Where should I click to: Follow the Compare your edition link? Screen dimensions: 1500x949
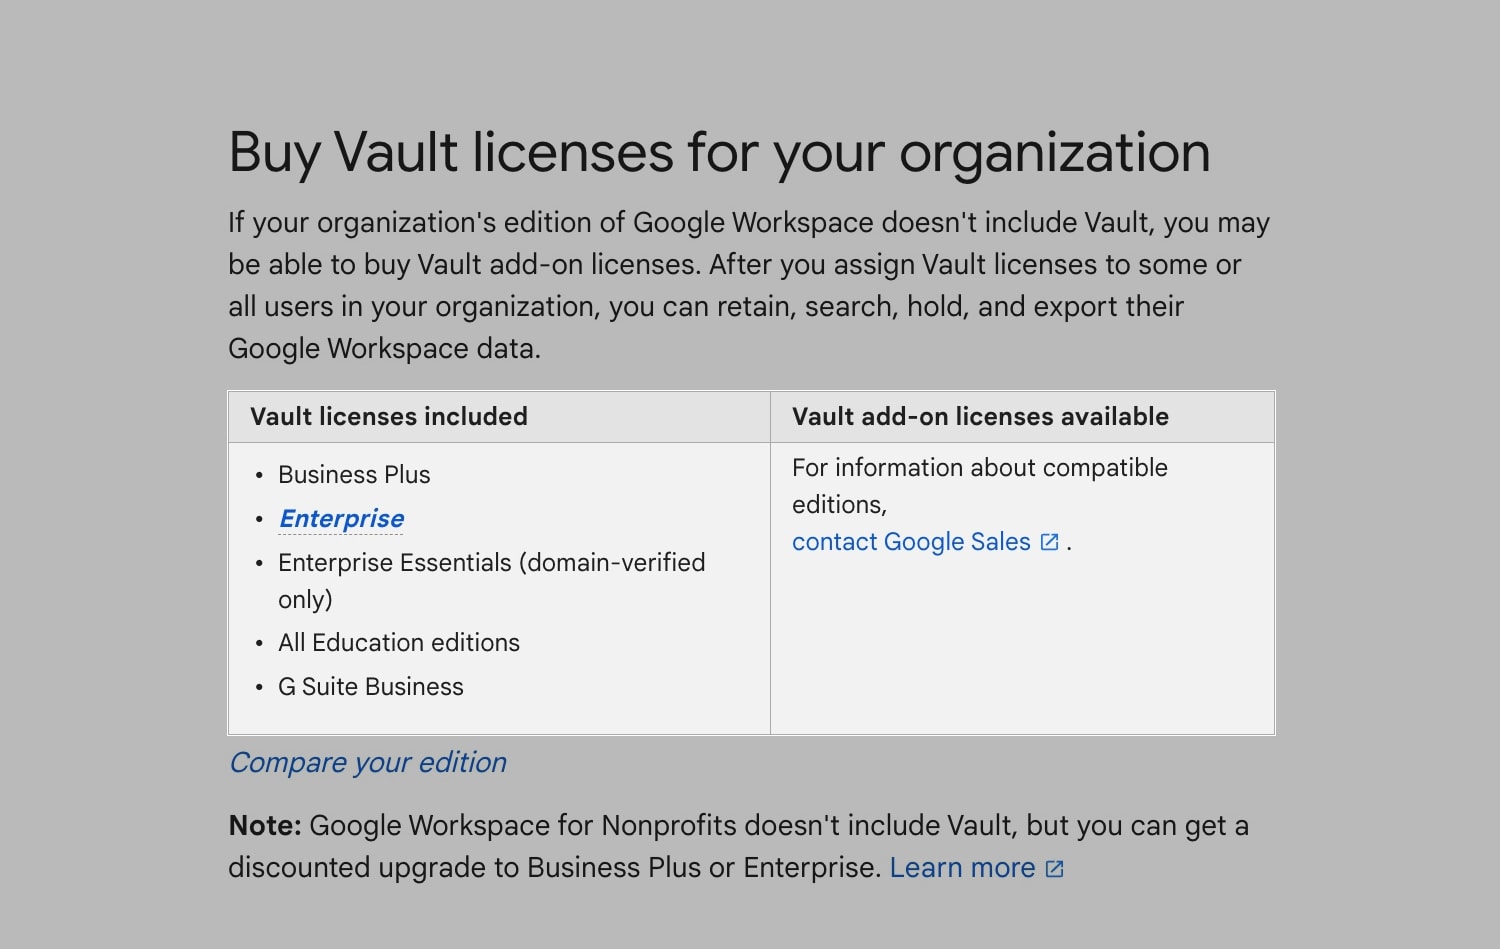click(367, 762)
